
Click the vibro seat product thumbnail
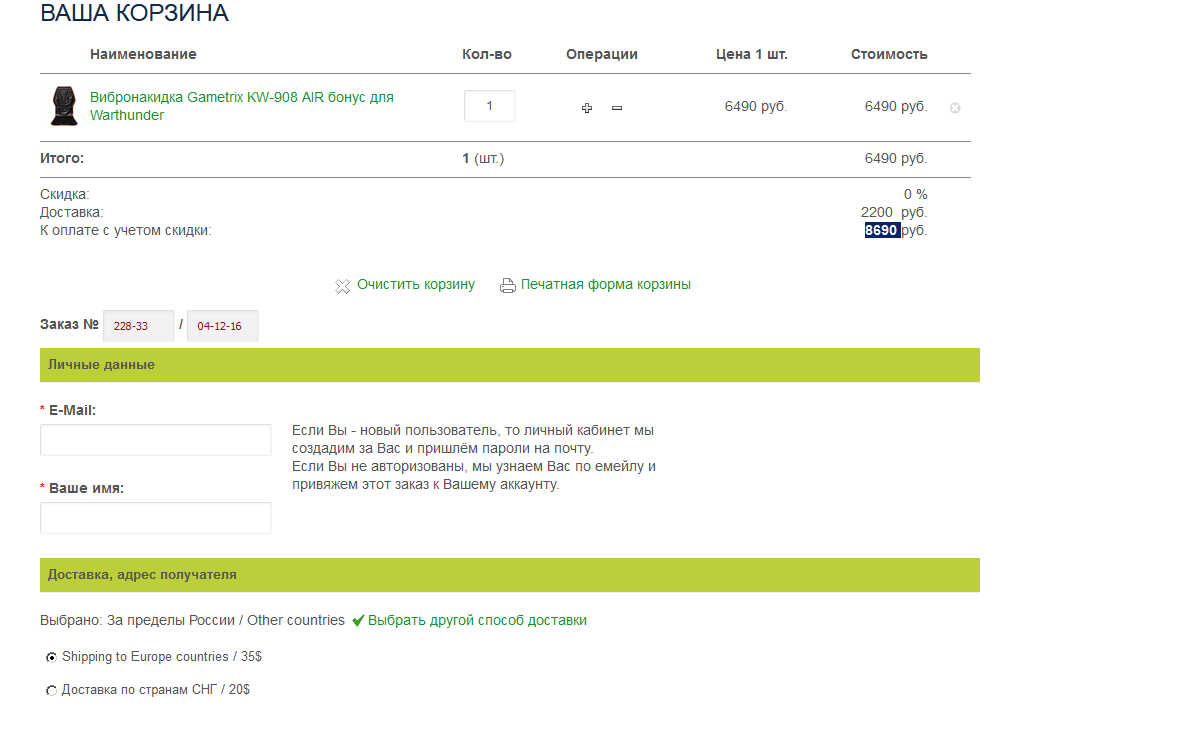point(64,106)
